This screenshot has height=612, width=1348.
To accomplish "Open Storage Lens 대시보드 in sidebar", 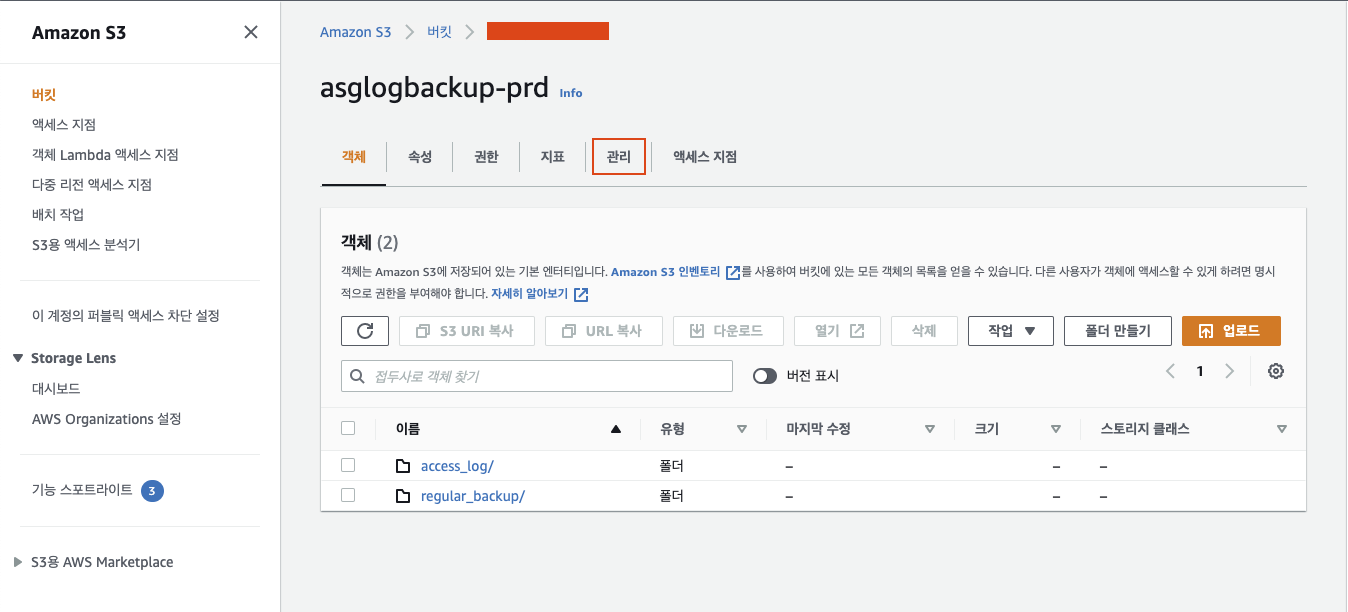I will (56, 389).
